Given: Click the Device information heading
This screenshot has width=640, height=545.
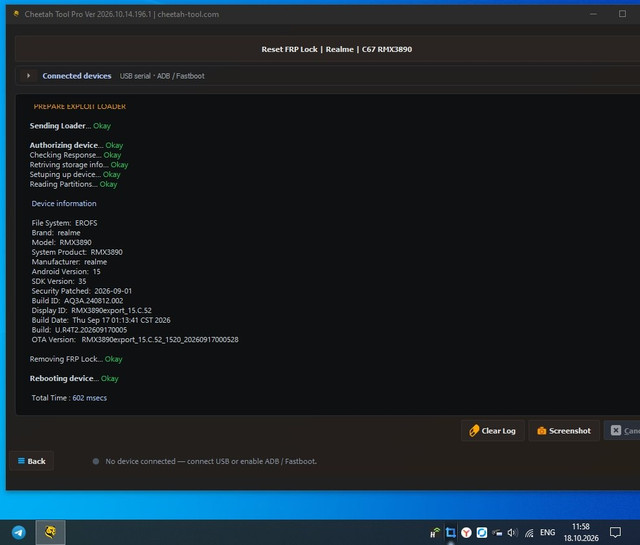Looking at the screenshot, I should pos(64,204).
